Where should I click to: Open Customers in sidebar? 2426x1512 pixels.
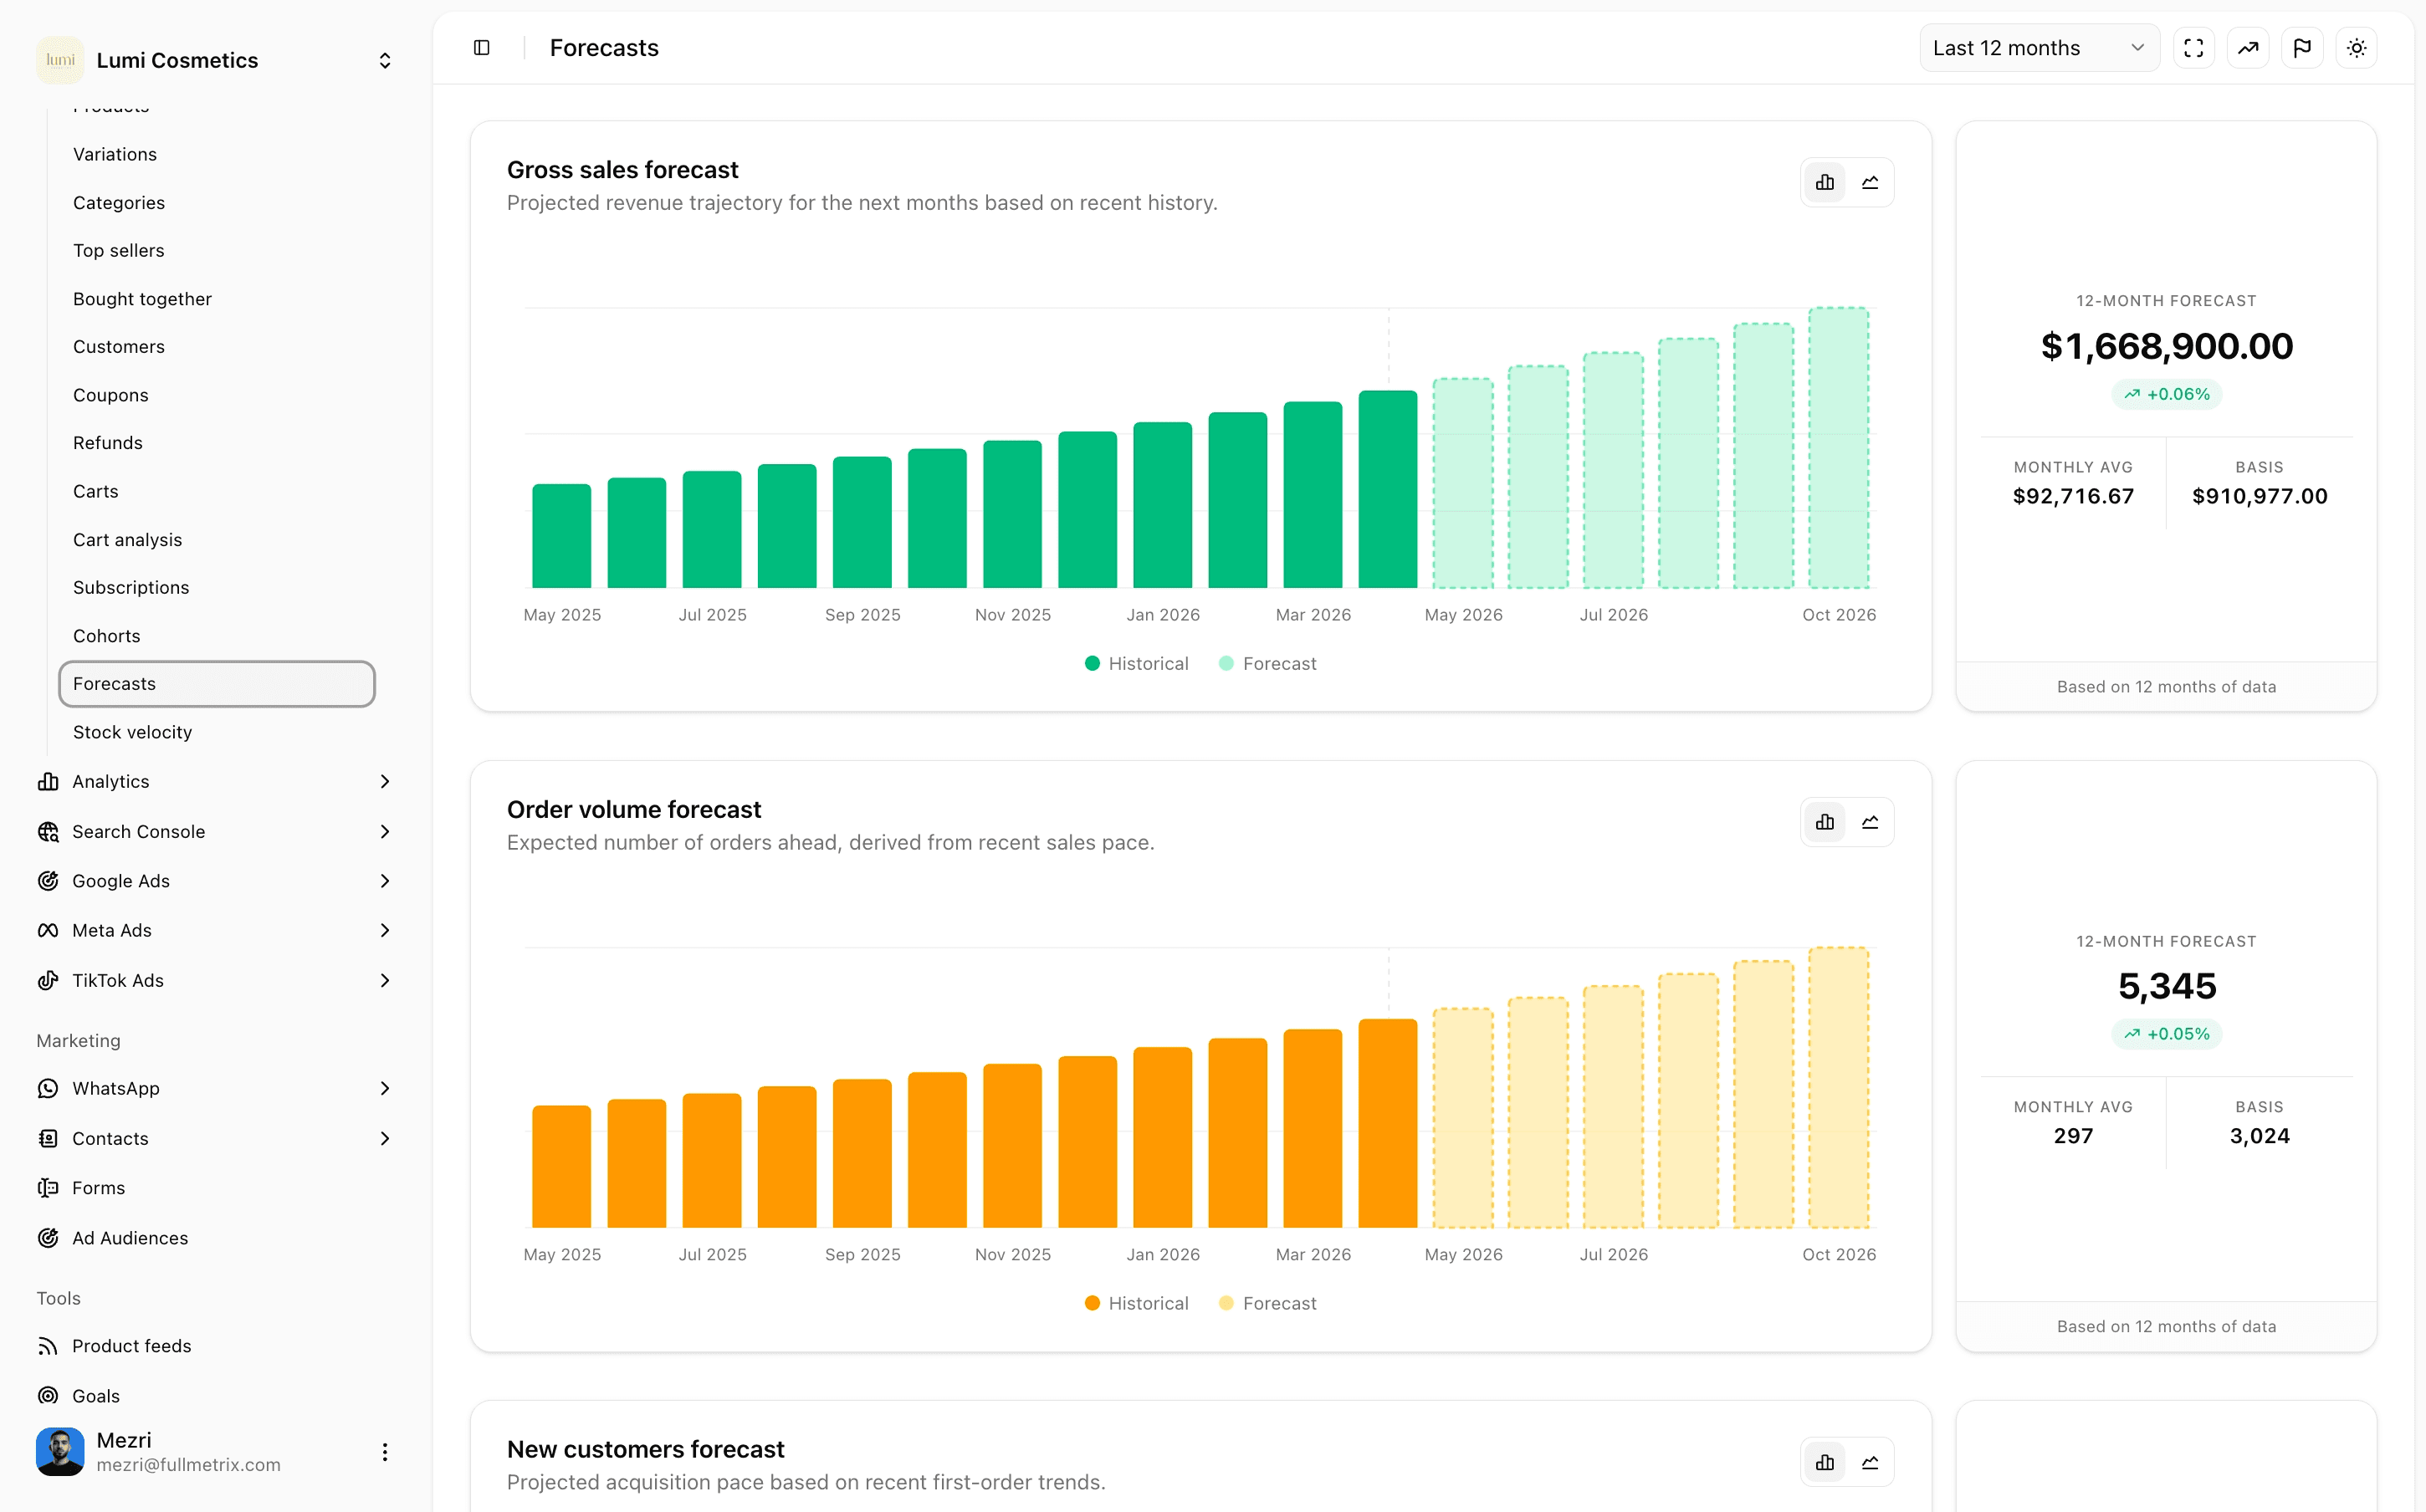click(119, 347)
